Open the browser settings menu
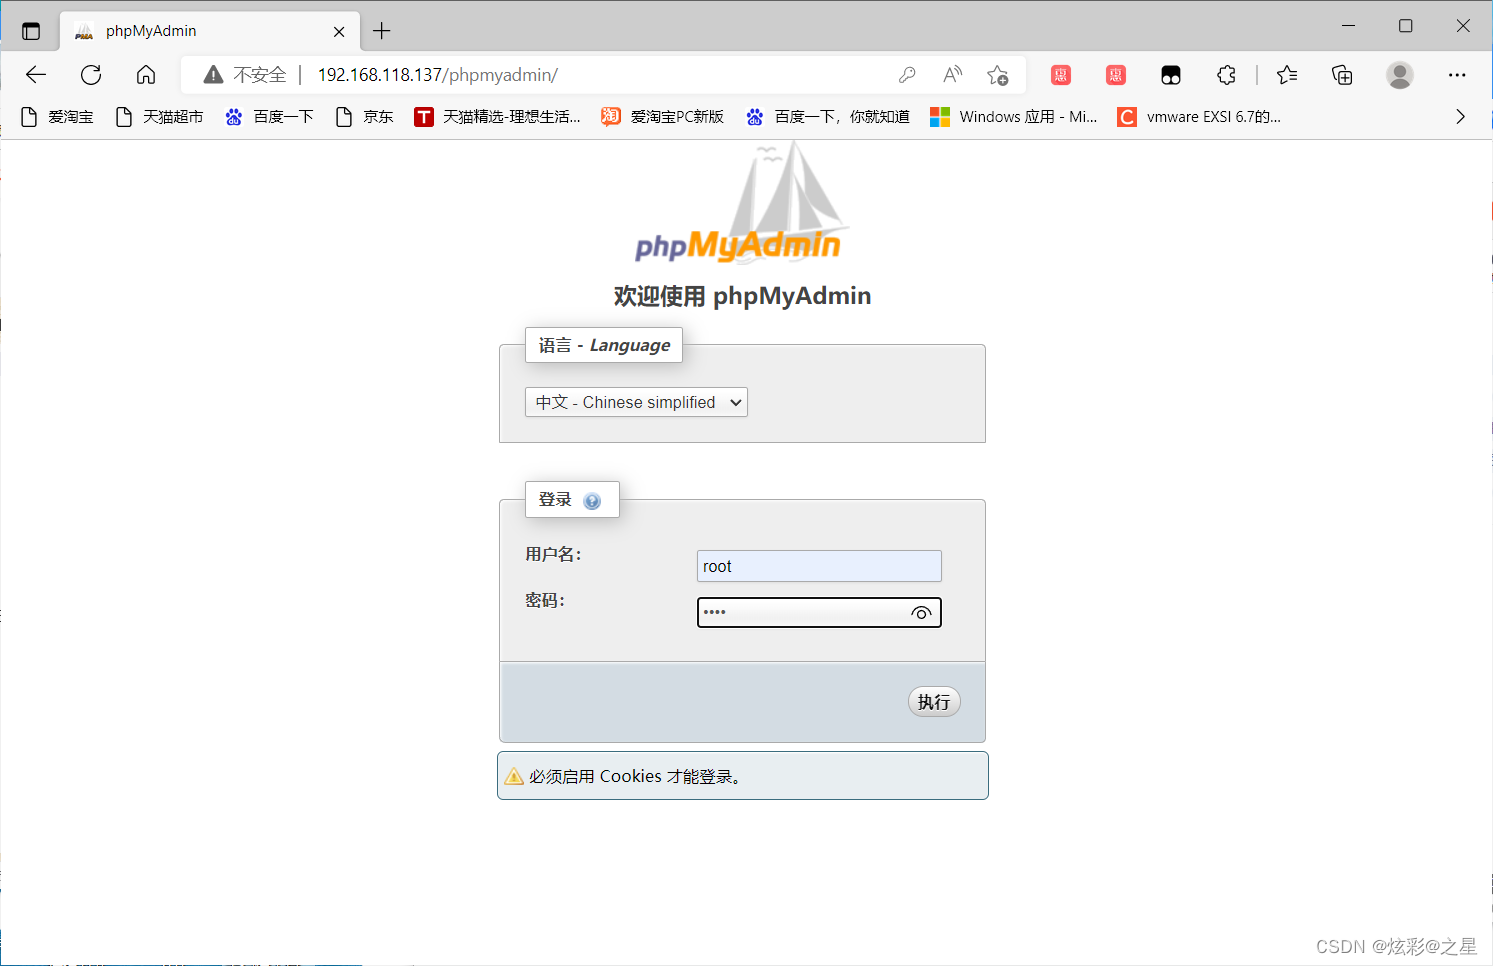The height and width of the screenshot is (966, 1493). coord(1457,74)
